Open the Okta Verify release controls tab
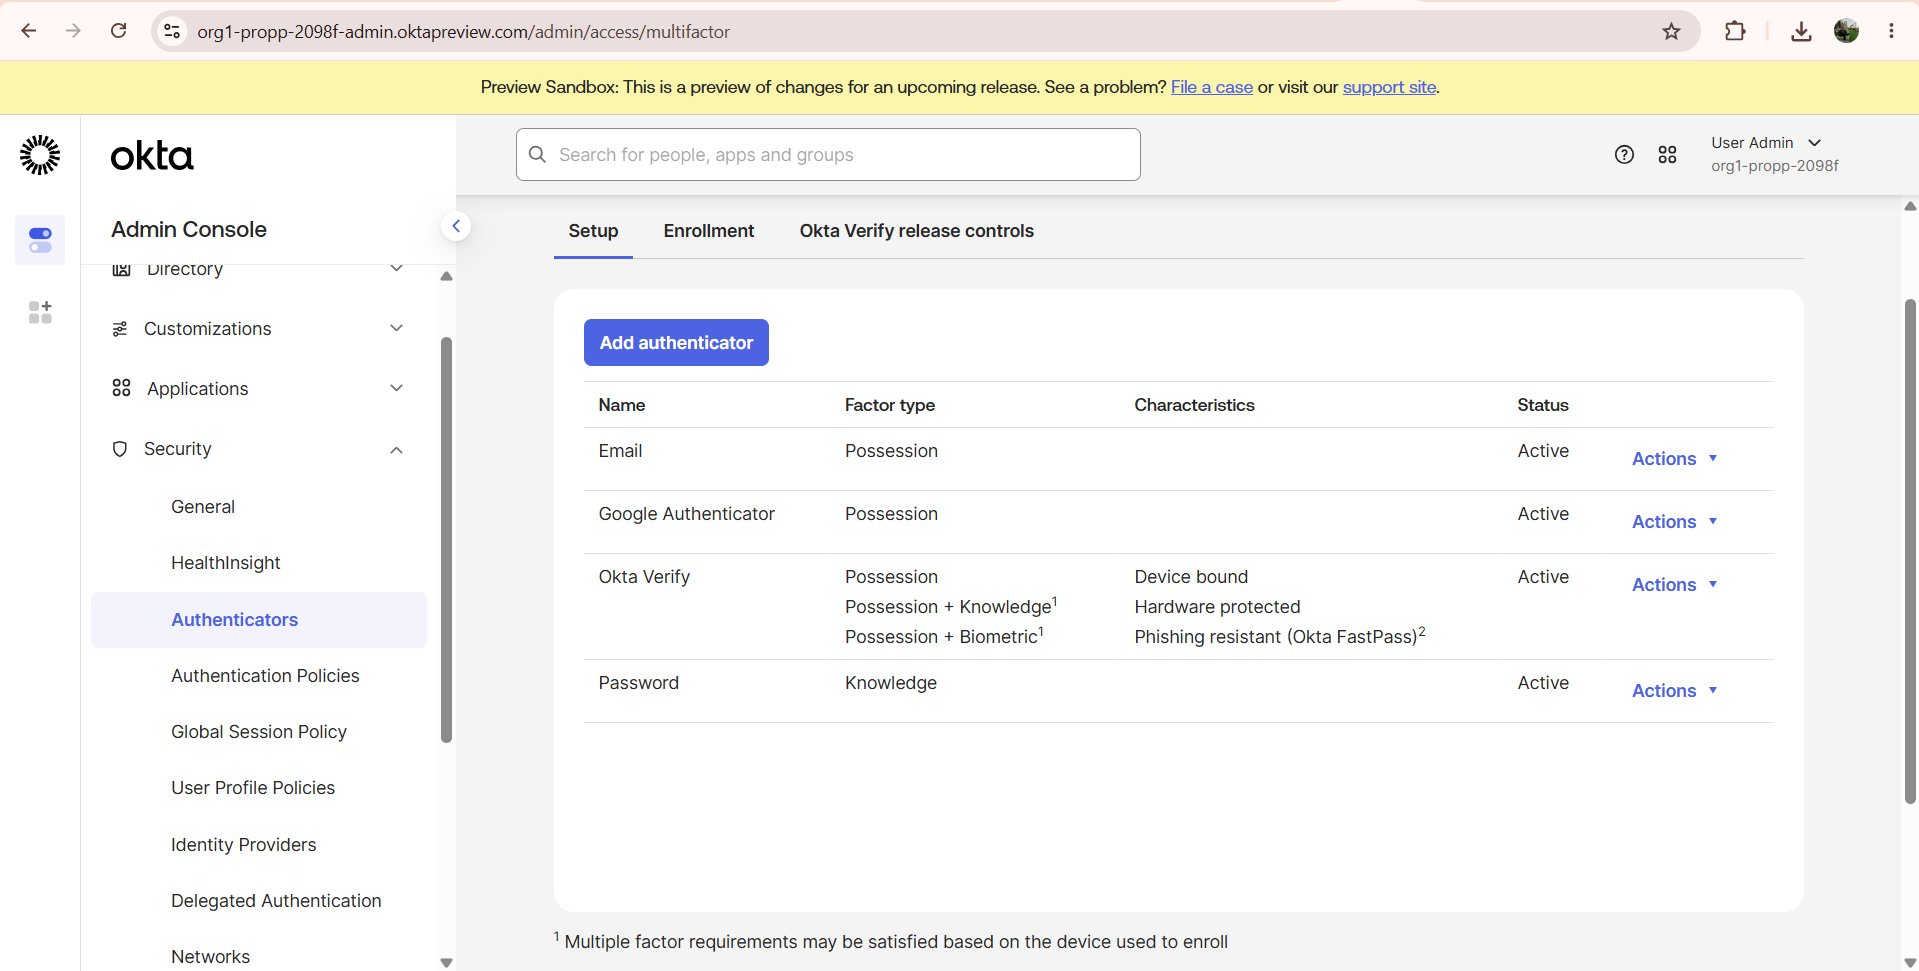1919x971 pixels. click(916, 231)
